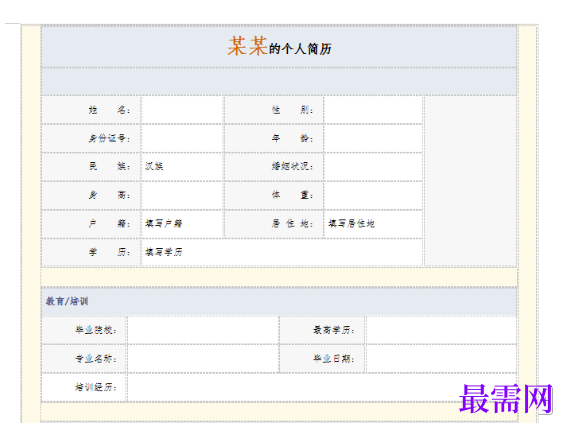Screen dimensions: 571x430
Task: Click the 专业名称 value field
Action: (203, 359)
